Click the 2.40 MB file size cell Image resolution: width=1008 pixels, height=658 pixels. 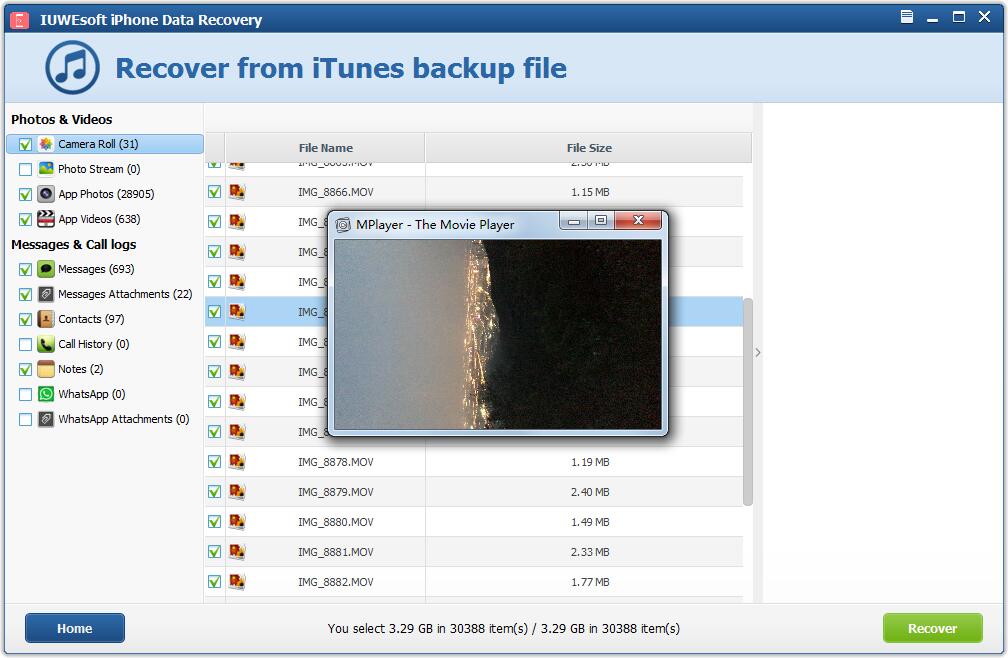(590, 492)
